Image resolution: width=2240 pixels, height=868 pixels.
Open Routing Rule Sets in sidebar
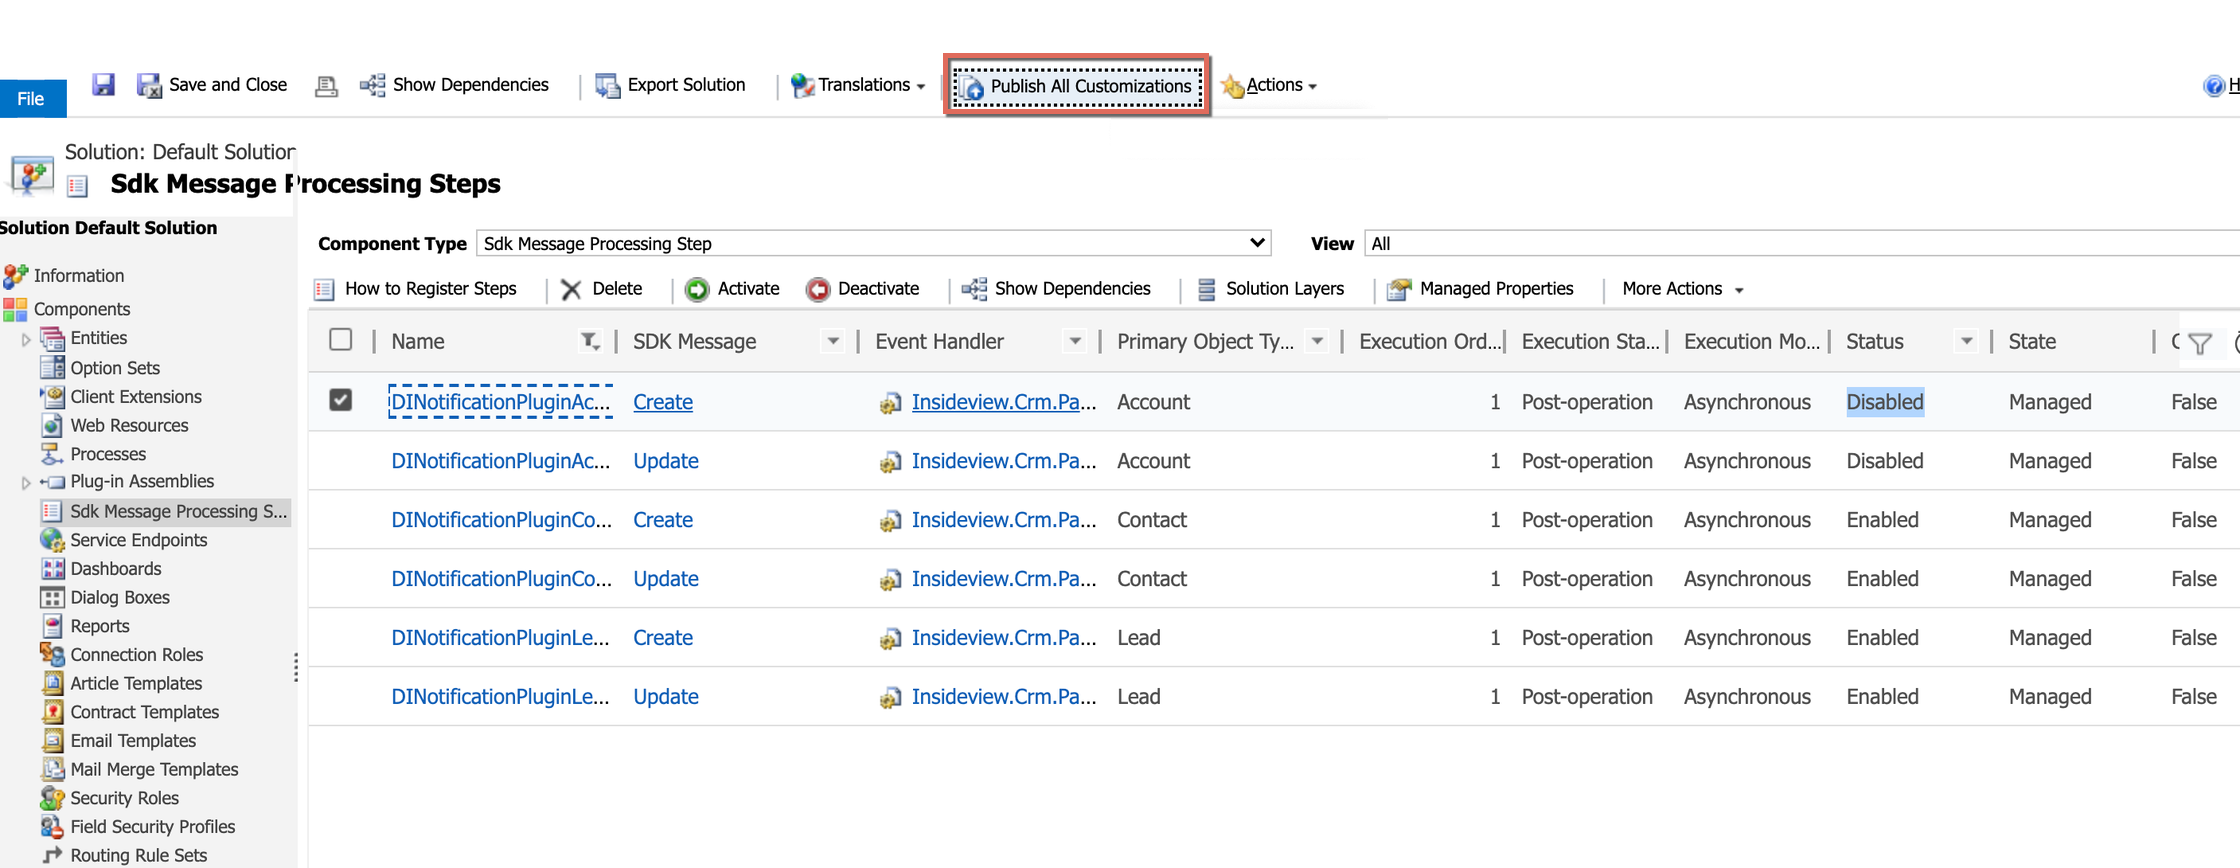pos(138,855)
